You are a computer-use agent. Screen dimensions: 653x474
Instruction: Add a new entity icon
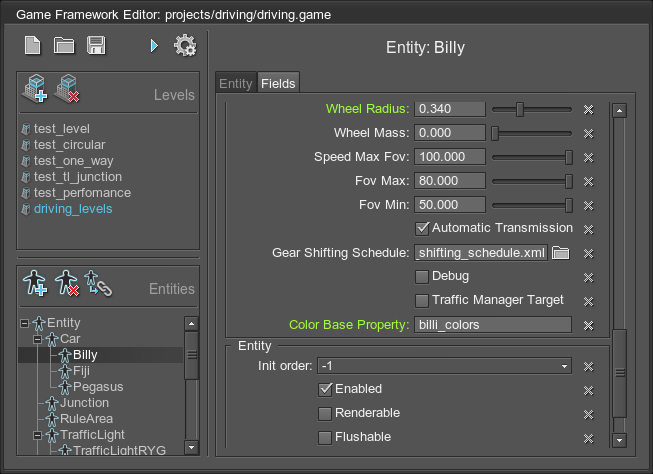(35, 283)
